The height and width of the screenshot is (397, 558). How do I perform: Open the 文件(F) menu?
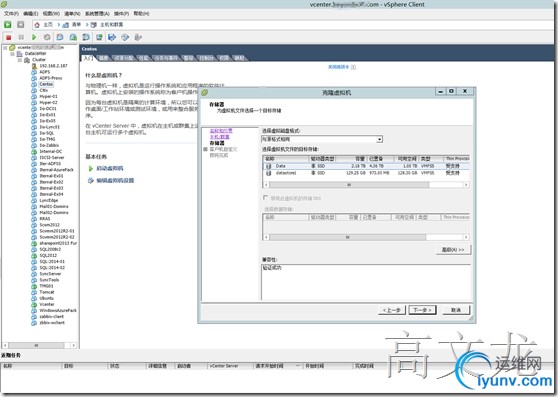tap(11, 14)
